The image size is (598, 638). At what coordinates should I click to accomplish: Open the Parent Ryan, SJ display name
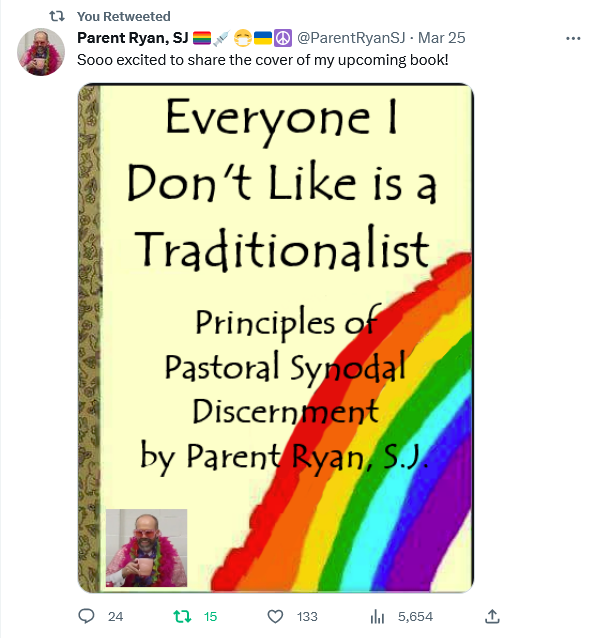(133, 38)
